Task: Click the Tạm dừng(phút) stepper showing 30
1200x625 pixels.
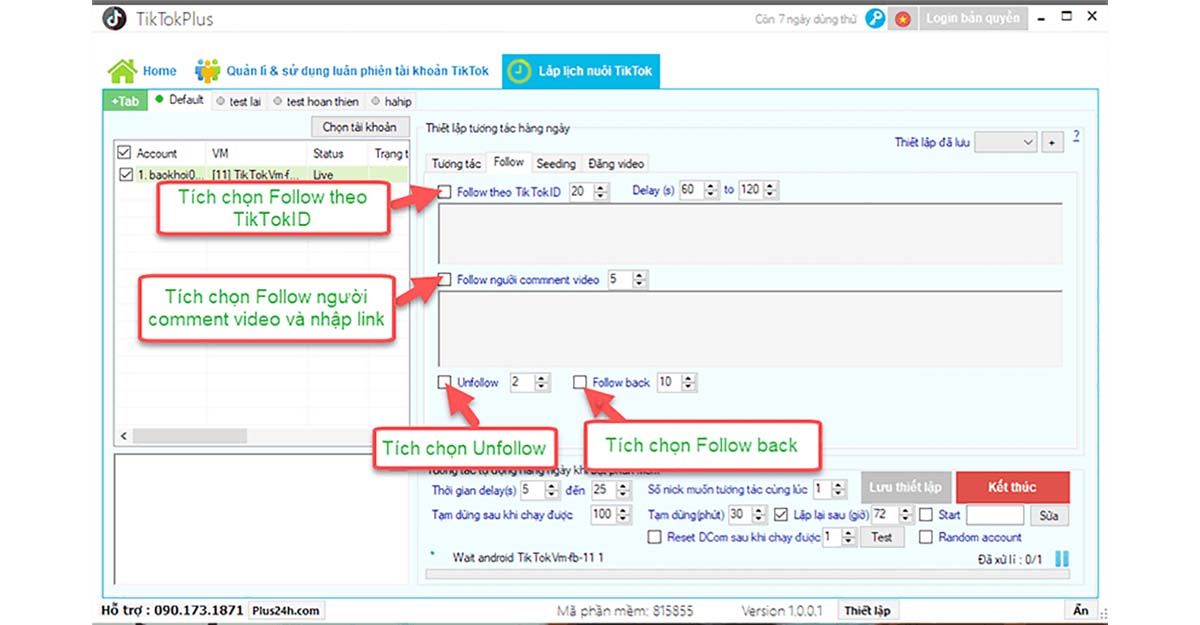Action: (x=749, y=516)
